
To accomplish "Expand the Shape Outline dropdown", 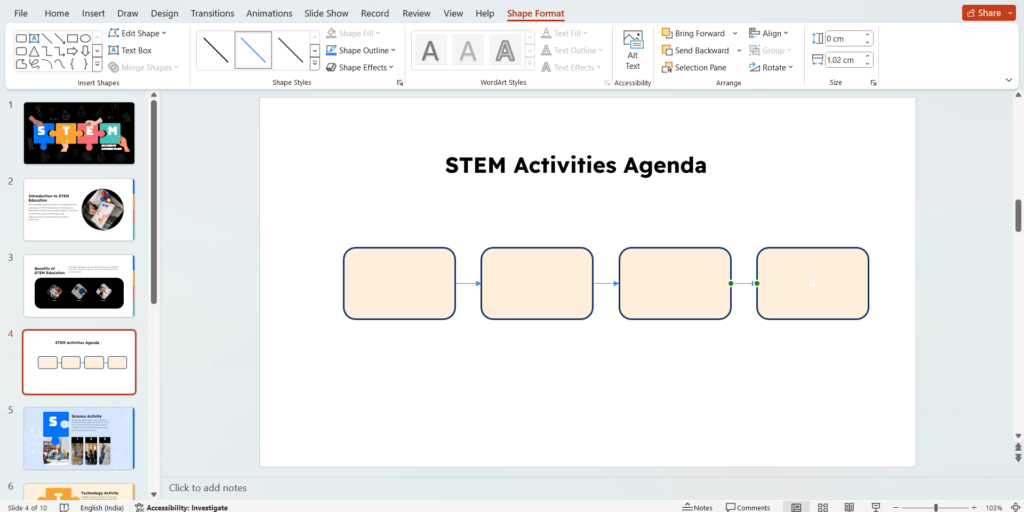I will (x=394, y=50).
